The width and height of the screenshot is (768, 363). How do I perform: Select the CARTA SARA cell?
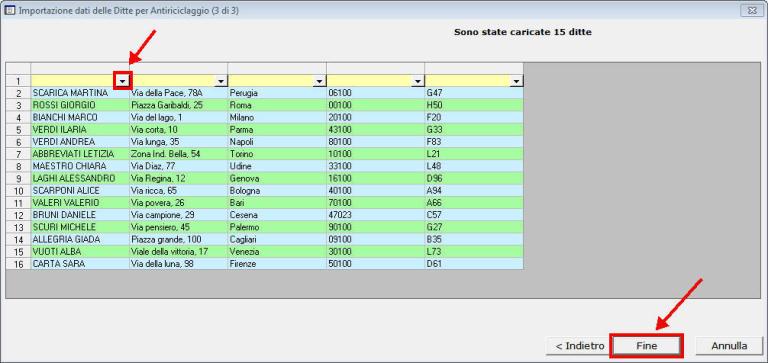coord(80,264)
